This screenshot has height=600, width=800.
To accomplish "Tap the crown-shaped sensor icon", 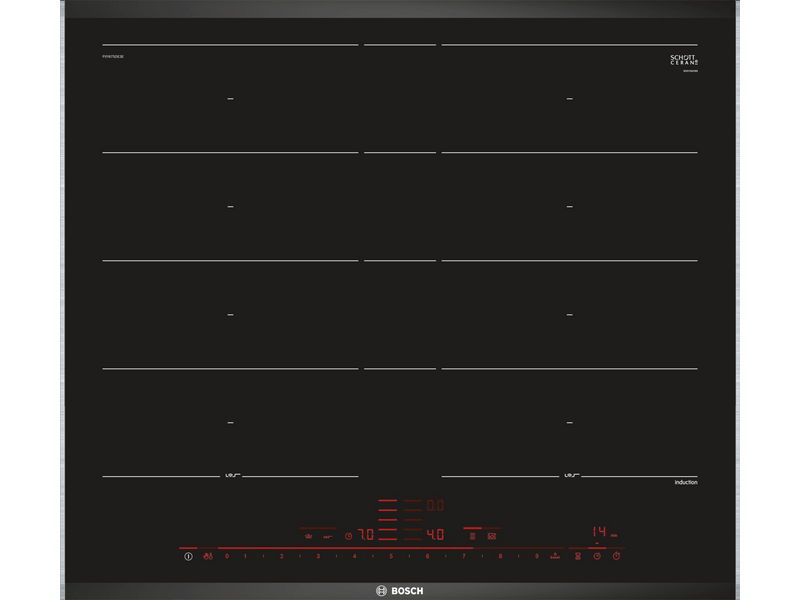I will (x=308, y=535).
